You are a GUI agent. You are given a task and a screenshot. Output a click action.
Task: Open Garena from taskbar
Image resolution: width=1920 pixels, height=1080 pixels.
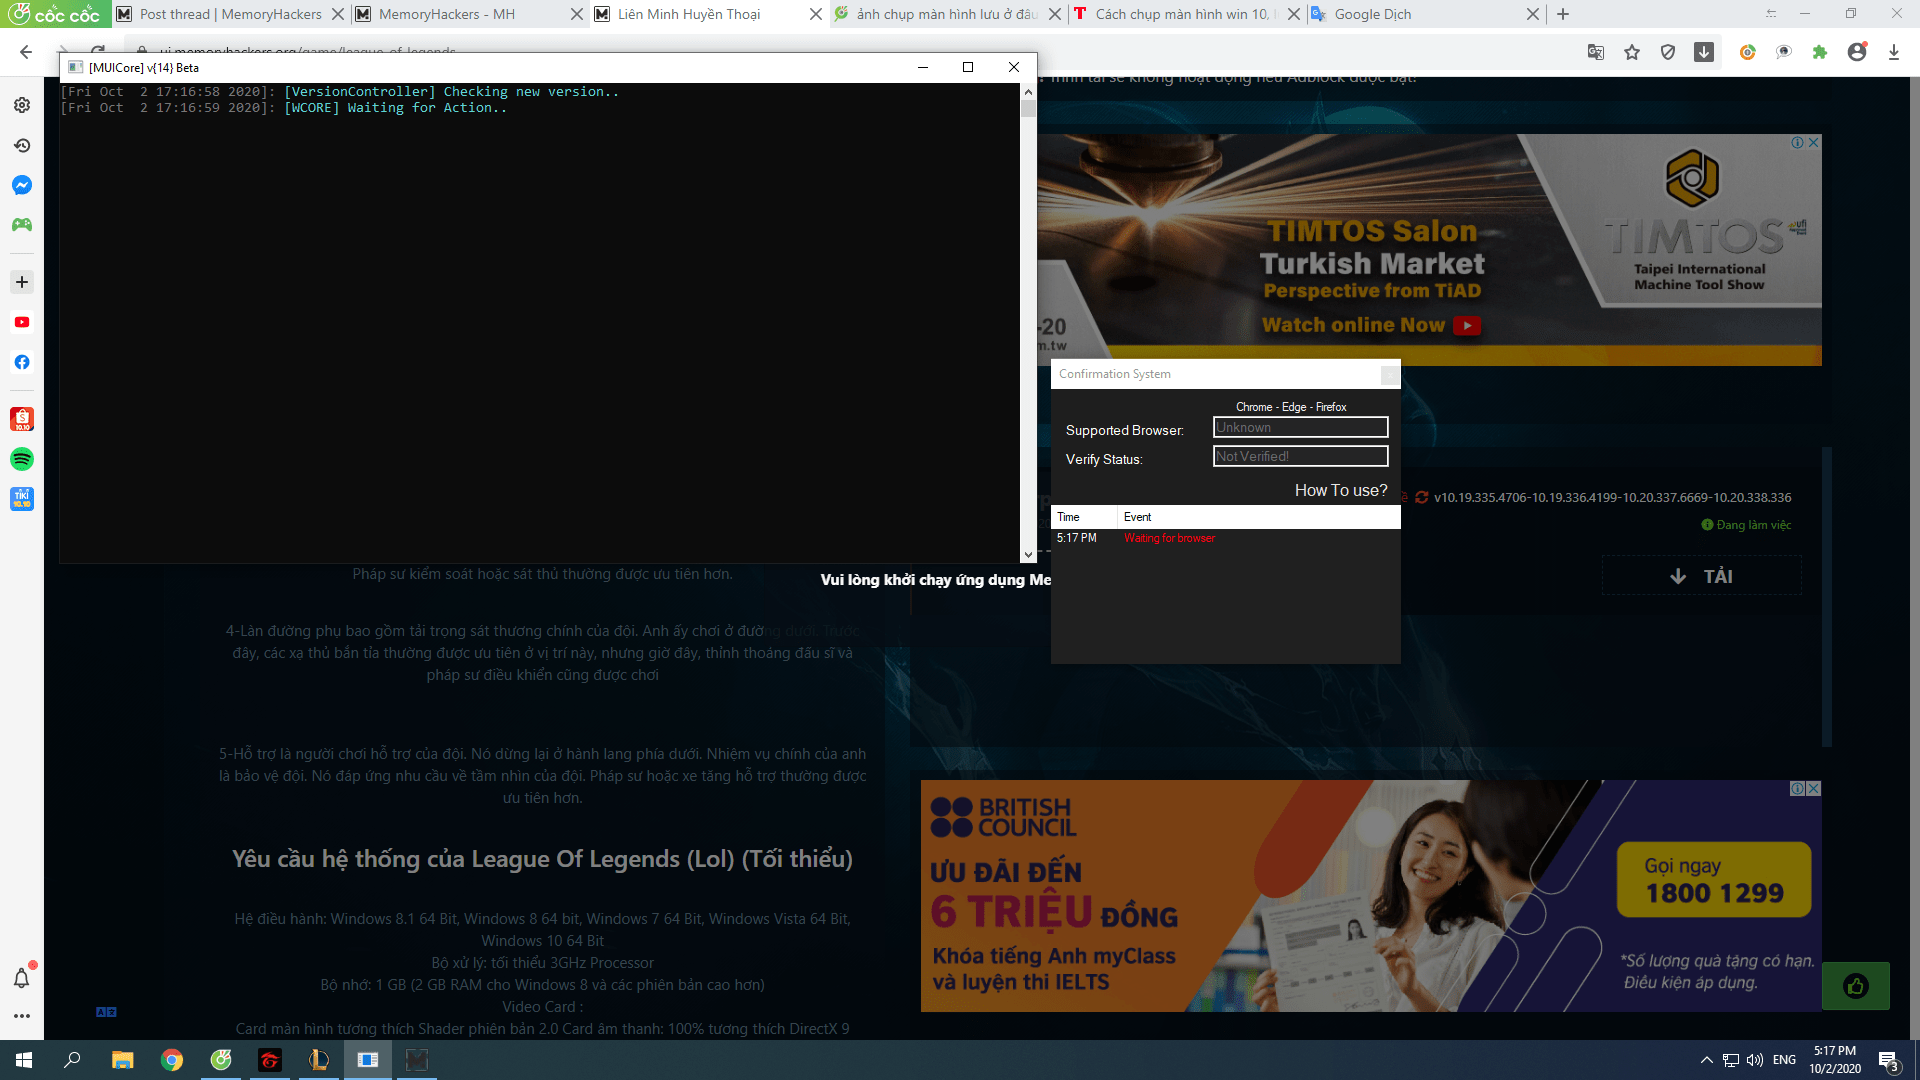pos(270,1060)
